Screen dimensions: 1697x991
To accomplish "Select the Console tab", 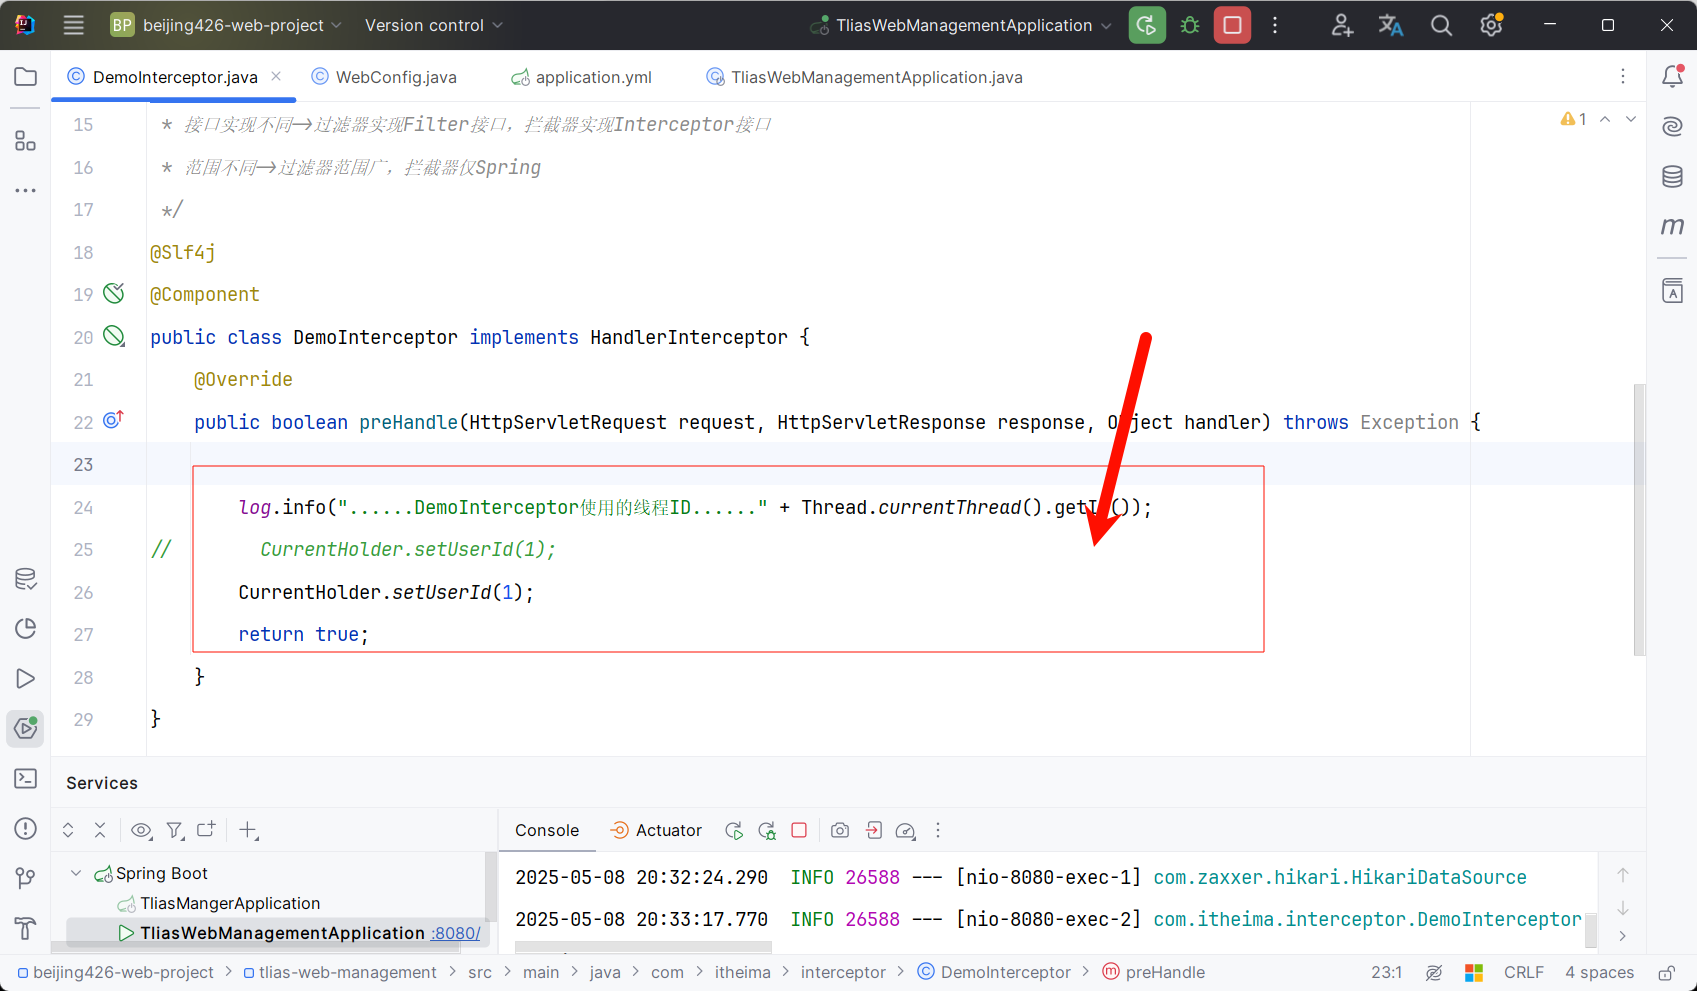I will [x=547, y=830].
